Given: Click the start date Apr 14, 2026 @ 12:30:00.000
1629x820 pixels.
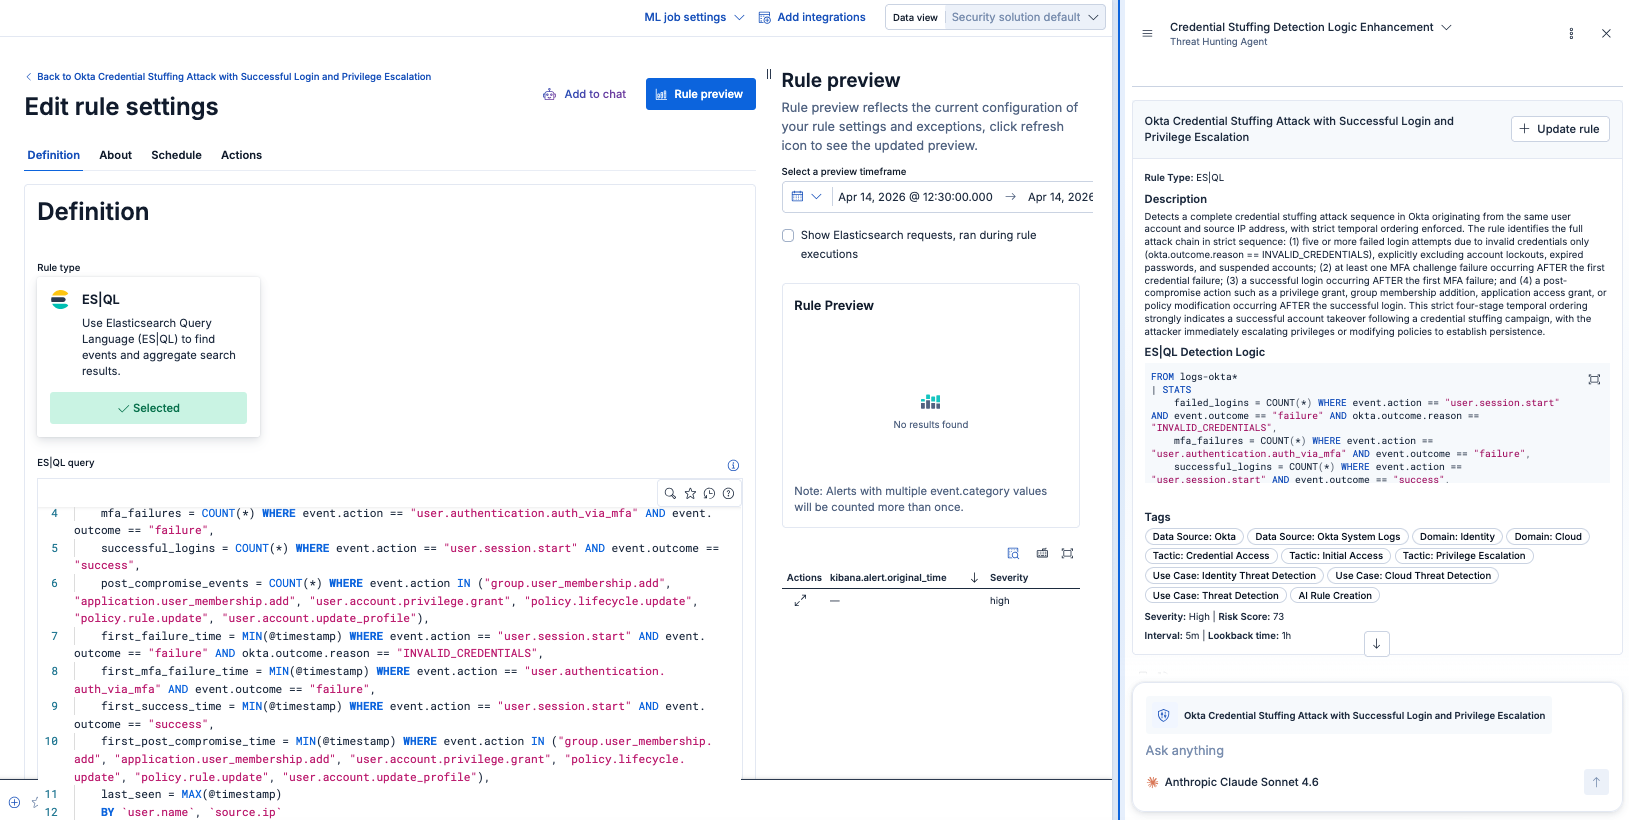Looking at the screenshot, I should (915, 197).
